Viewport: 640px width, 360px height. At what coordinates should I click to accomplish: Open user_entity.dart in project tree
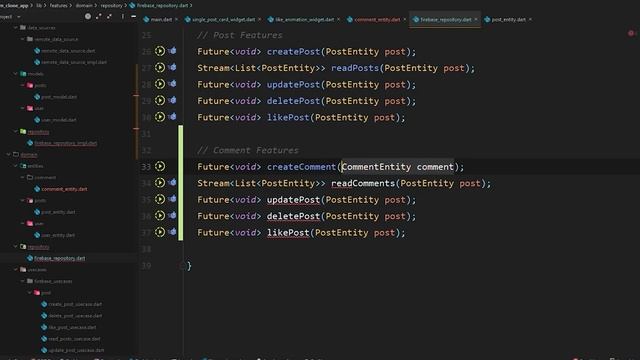pos(58,235)
